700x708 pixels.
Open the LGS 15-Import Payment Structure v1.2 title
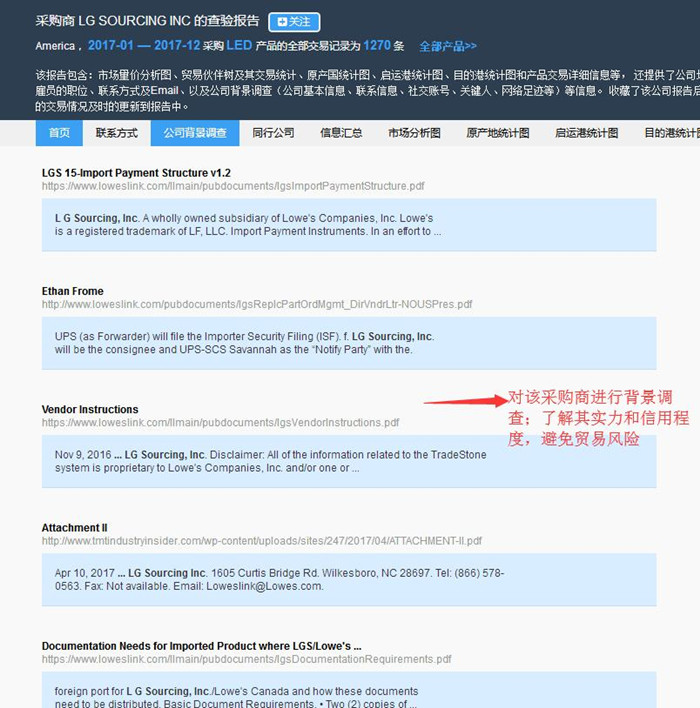[x=136, y=173]
